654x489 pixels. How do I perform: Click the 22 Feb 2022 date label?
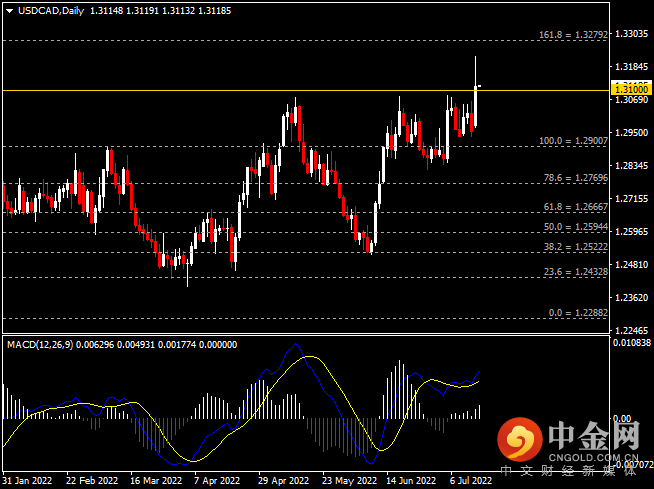pos(92,481)
